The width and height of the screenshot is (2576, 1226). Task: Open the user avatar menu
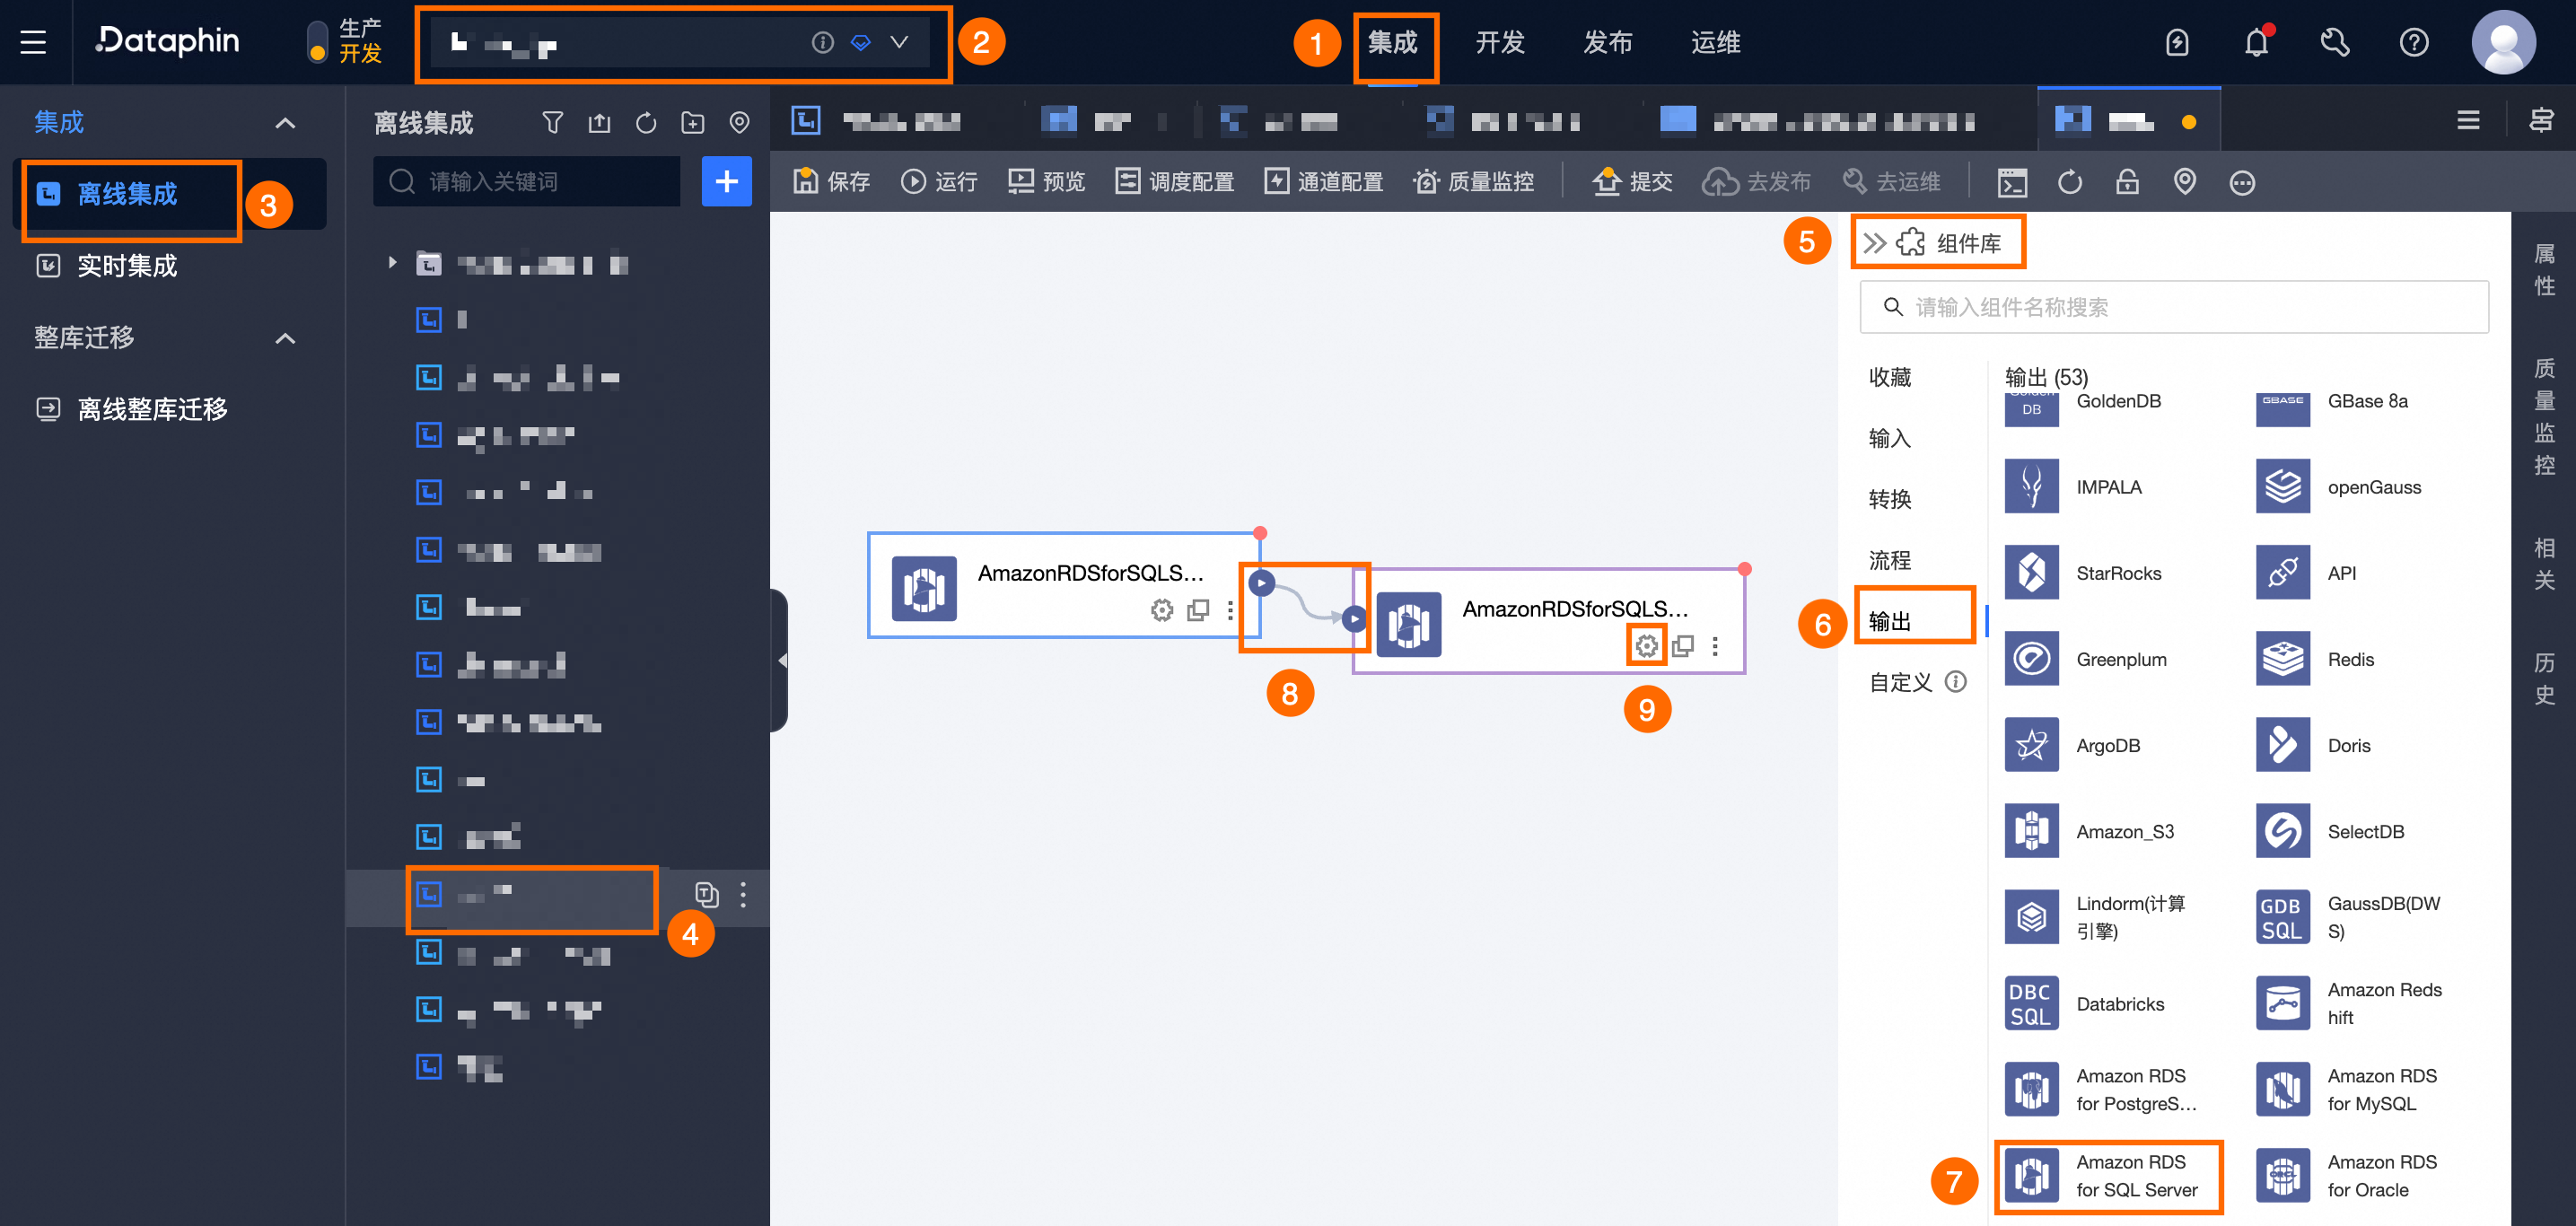point(2503,42)
